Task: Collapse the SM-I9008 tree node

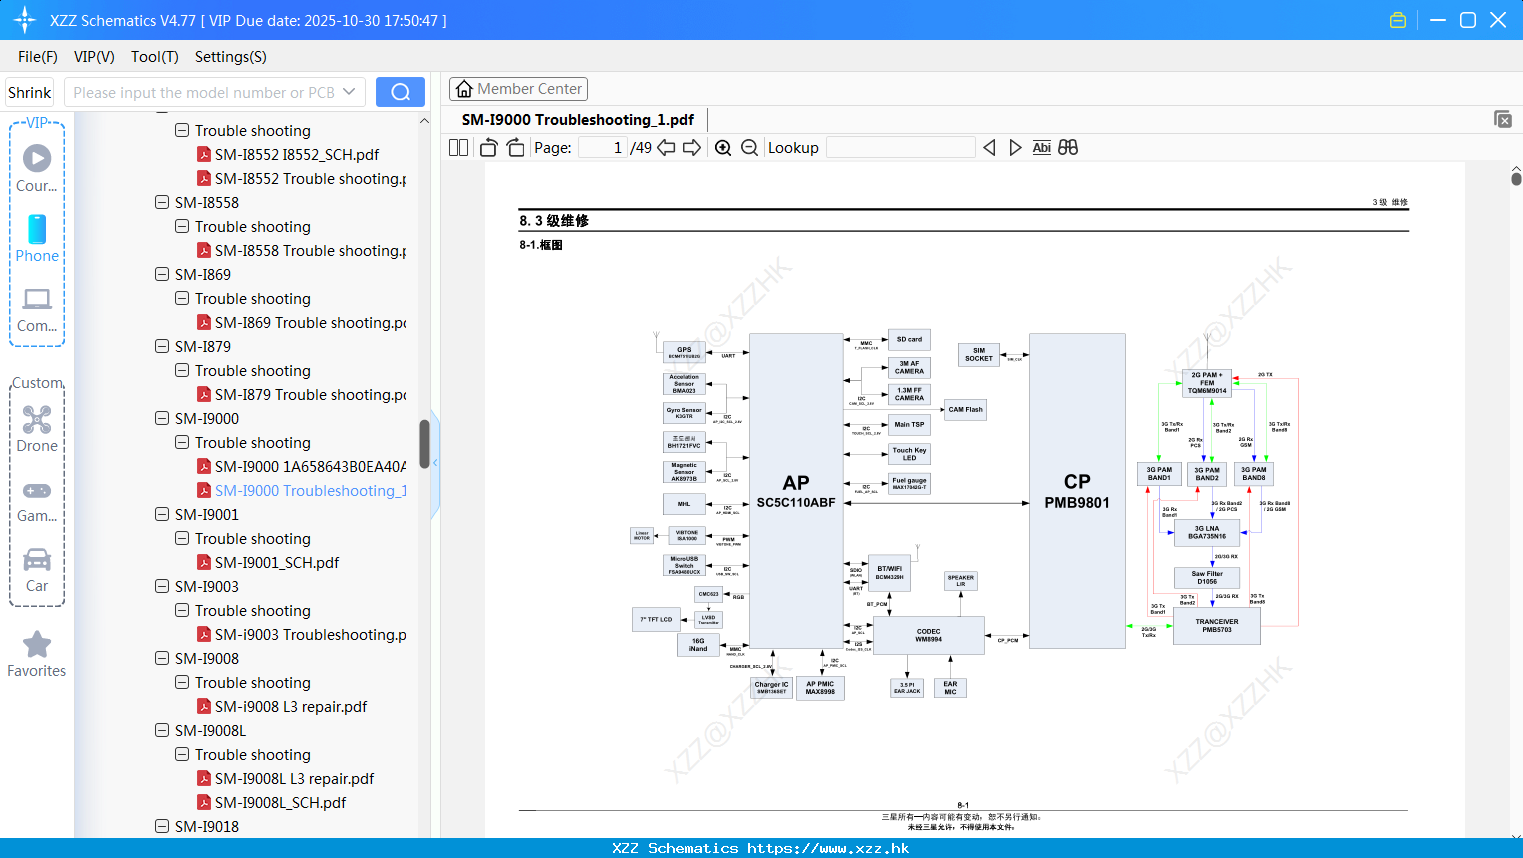Action: click(162, 658)
